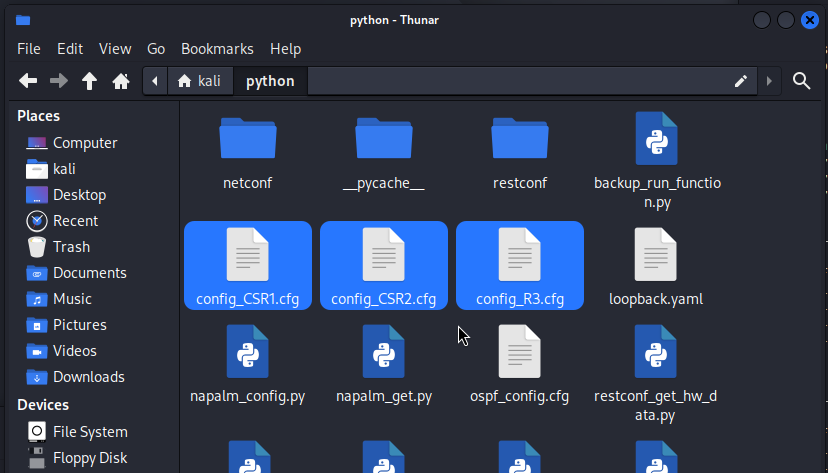Click the Places sidebar heading

(x=39, y=116)
